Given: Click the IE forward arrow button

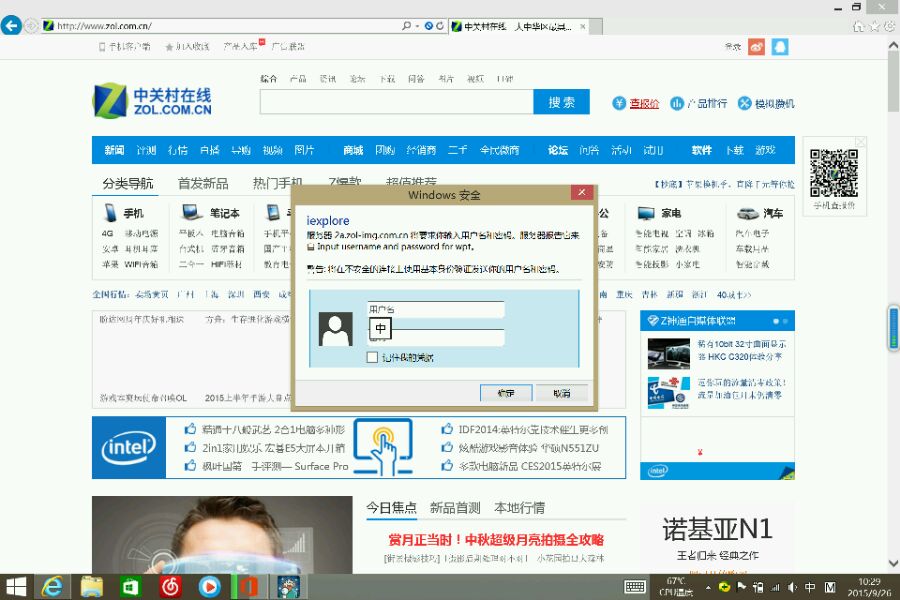Looking at the screenshot, I should click(31, 26).
